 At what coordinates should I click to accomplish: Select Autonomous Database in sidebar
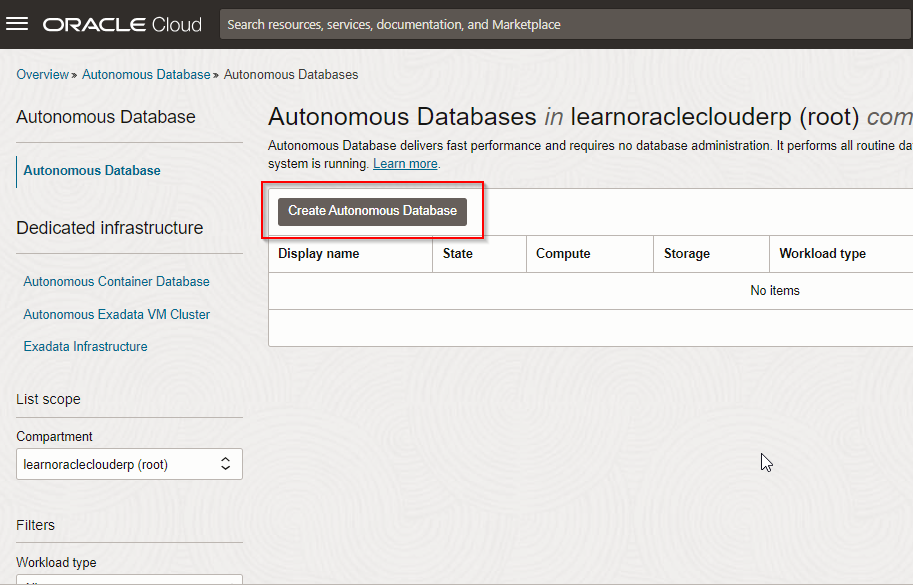(92, 171)
